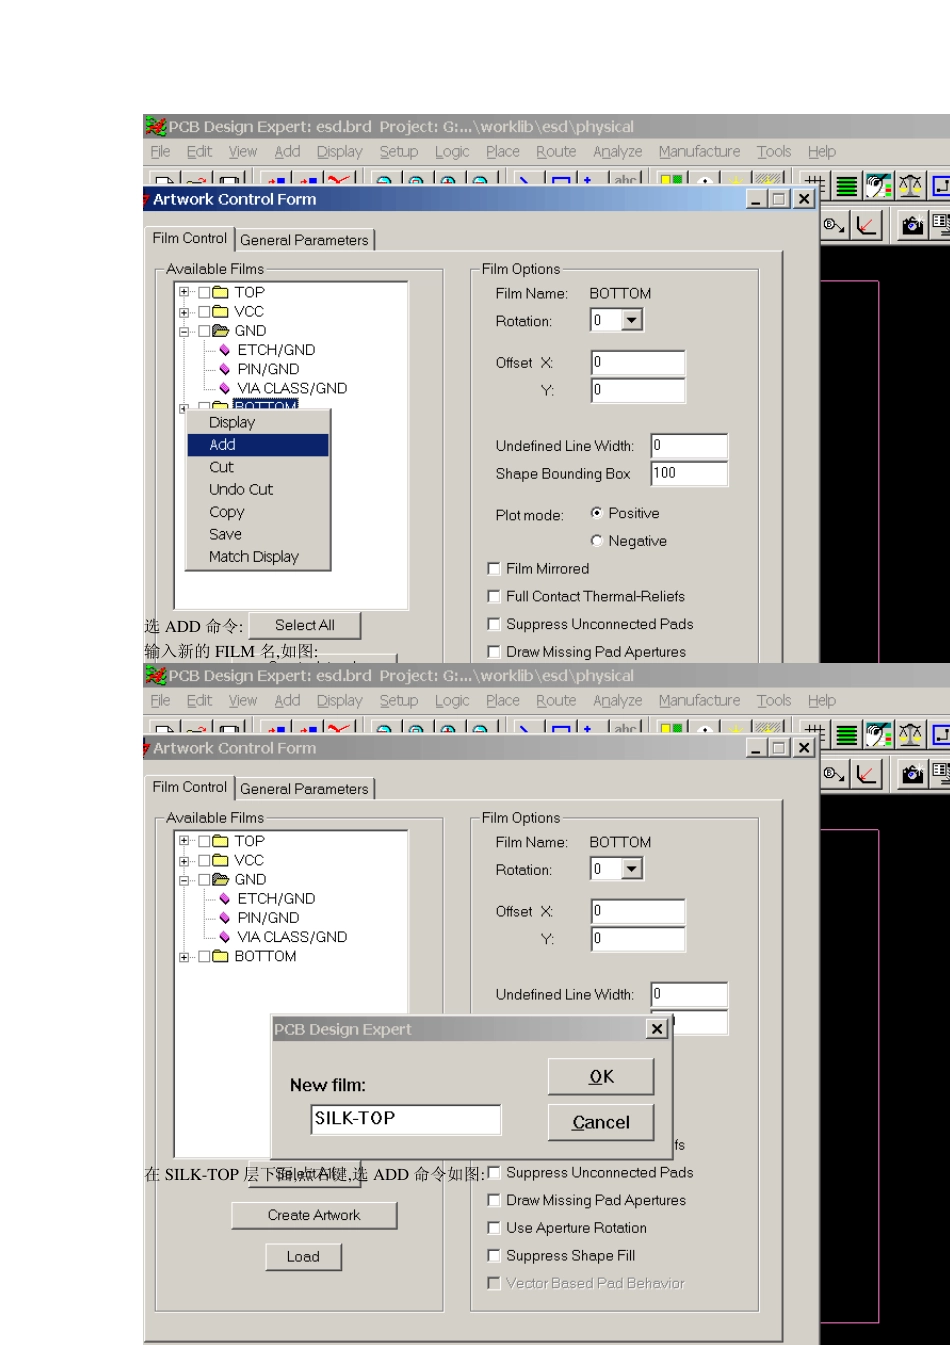Click green layer lines icon, New film screenshot

click(847, 735)
